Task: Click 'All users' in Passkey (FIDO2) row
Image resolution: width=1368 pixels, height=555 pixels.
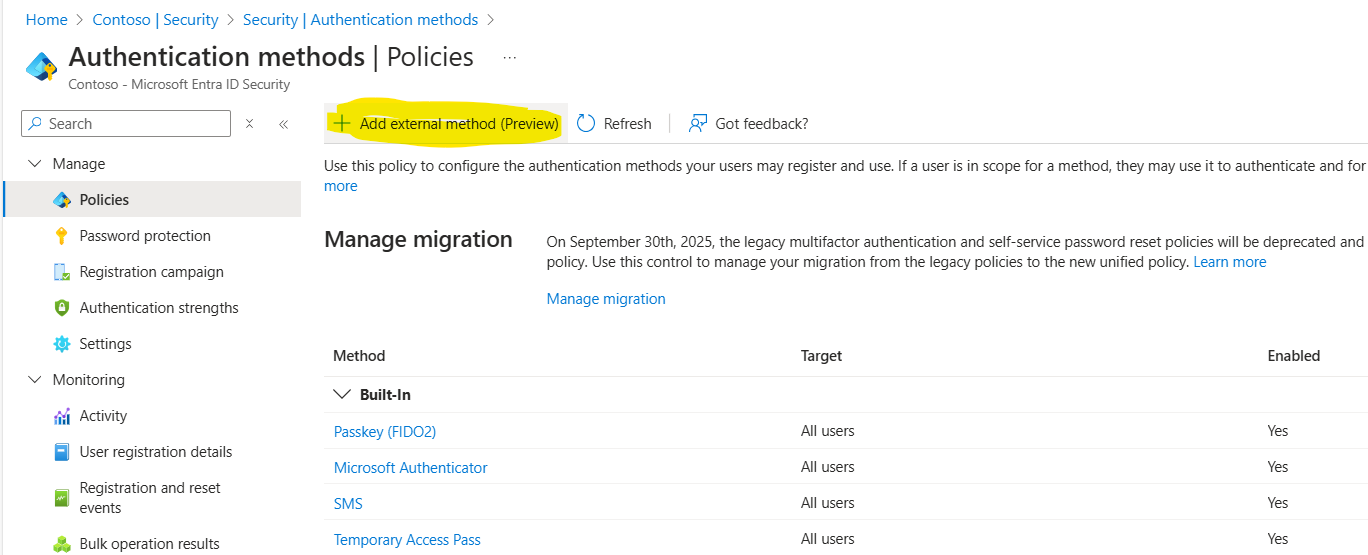Action: tap(828, 431)
